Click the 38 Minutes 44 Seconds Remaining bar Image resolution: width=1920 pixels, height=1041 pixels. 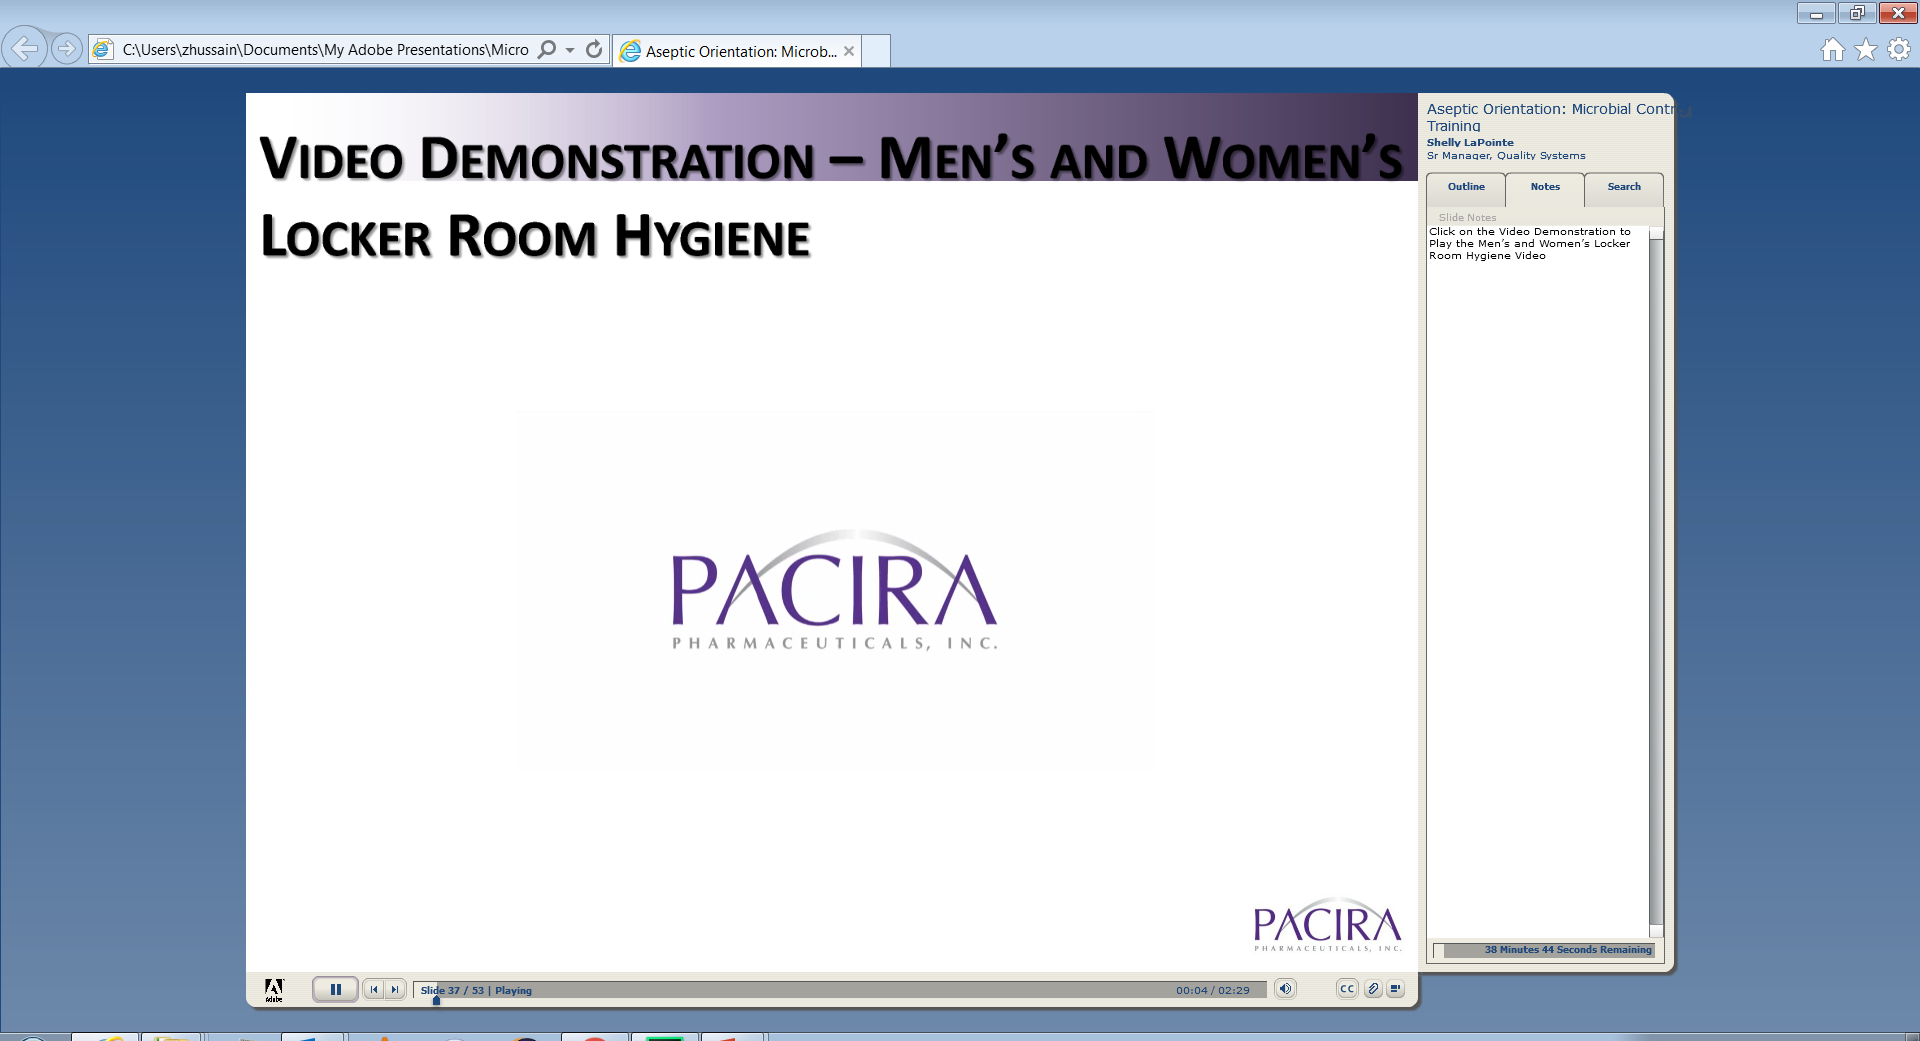pyautogui.click(x=1544, y=950)
